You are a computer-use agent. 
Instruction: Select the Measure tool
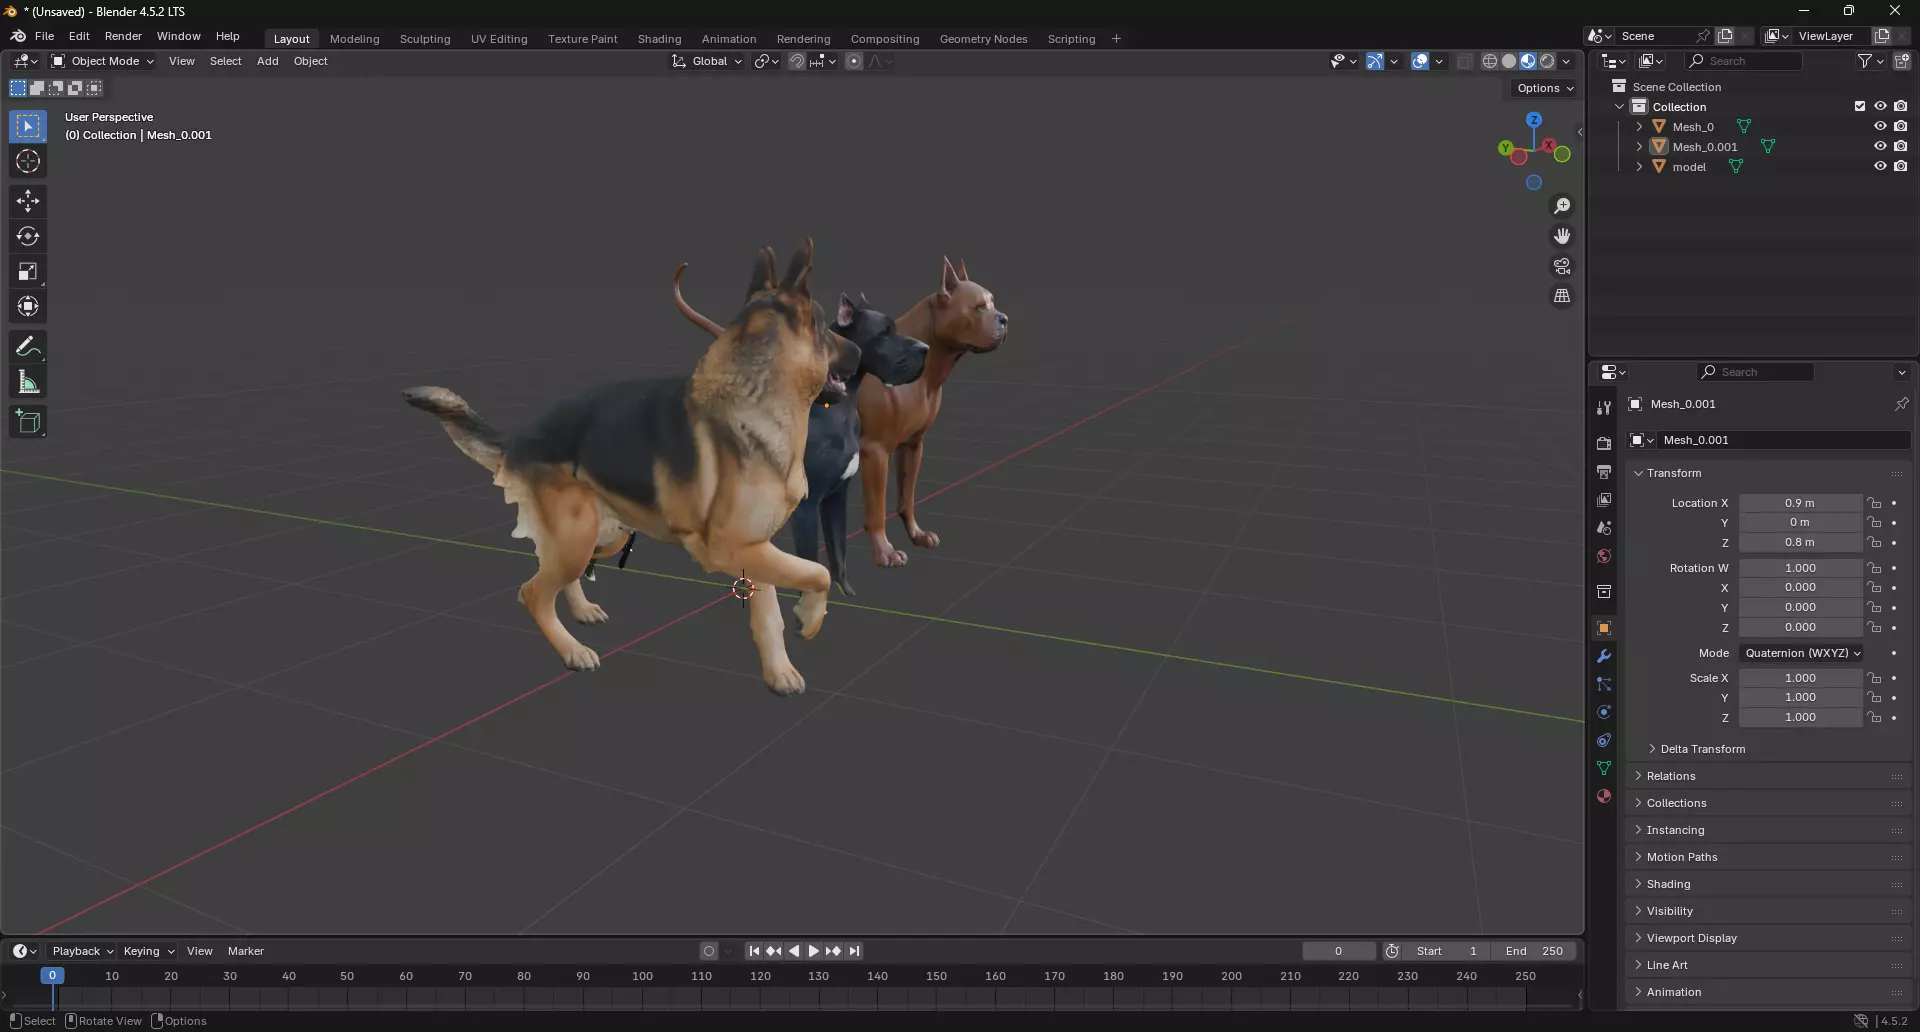click(28, 382)
